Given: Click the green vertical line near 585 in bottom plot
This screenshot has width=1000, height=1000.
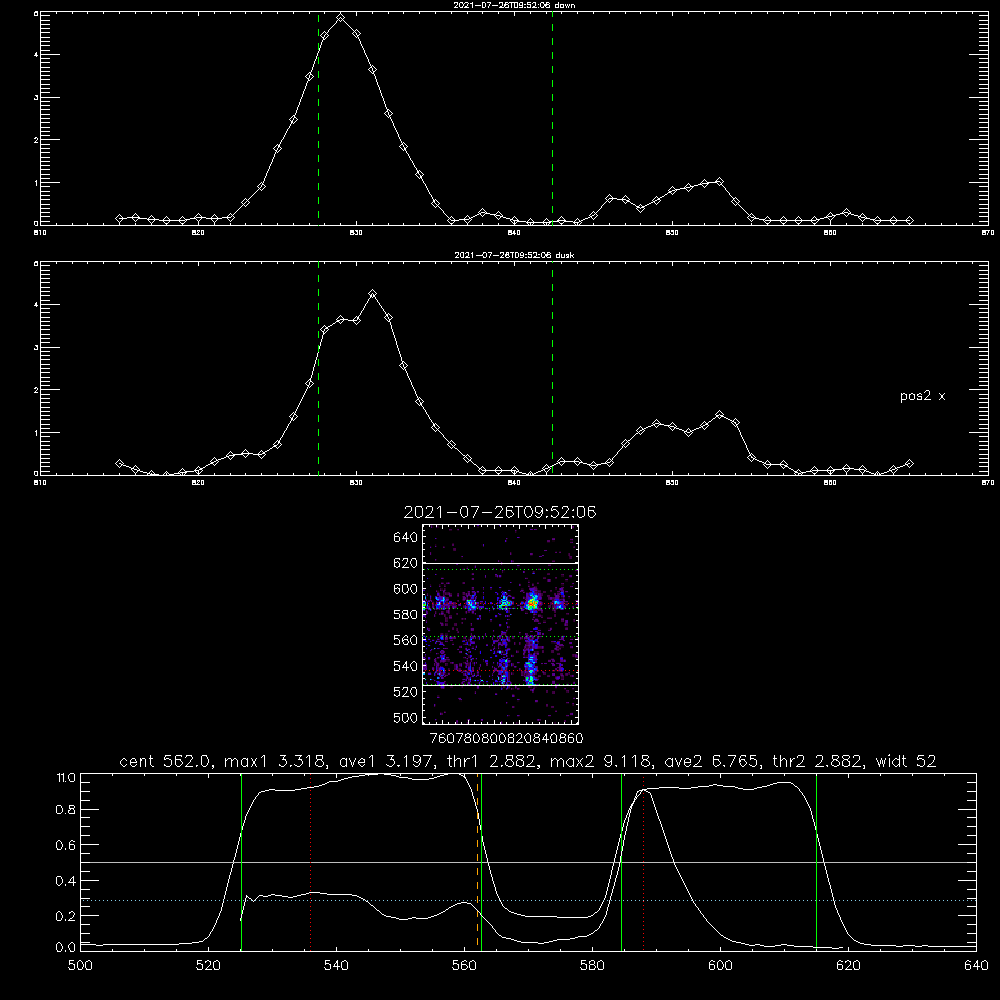Looking at the screenshot, I should 621,862.
